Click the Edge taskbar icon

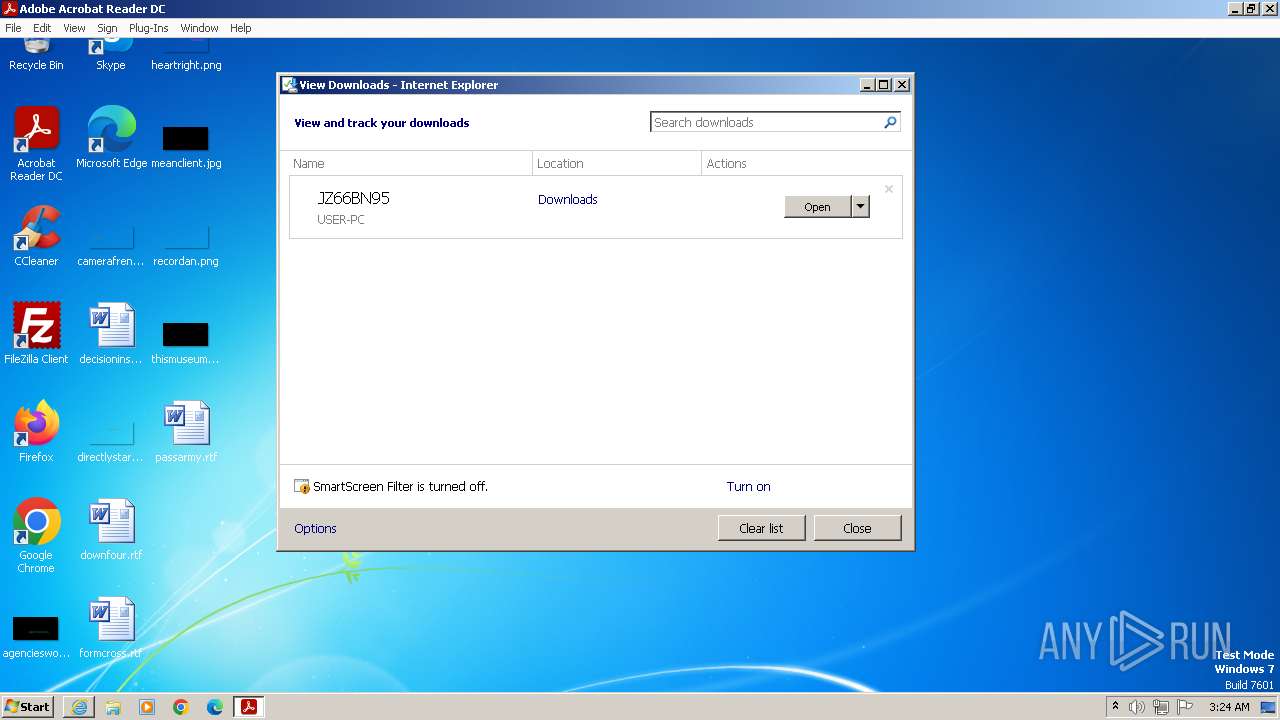pyautogui.click(x=215, y=707)
